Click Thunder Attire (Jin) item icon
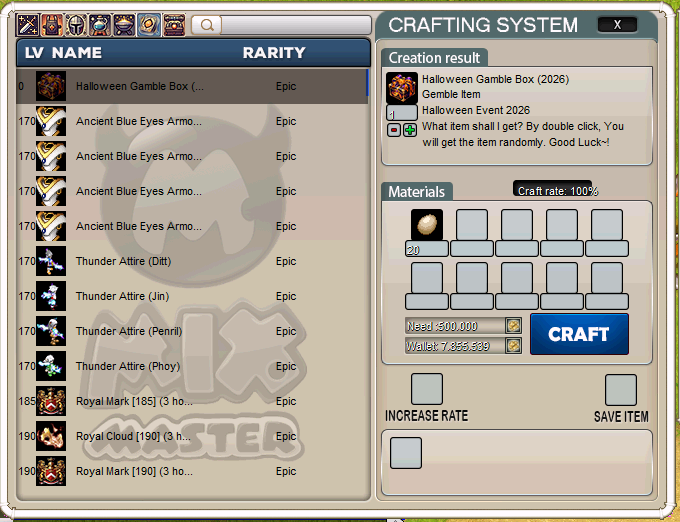This screenshot has height=522, width=680. 51,296
